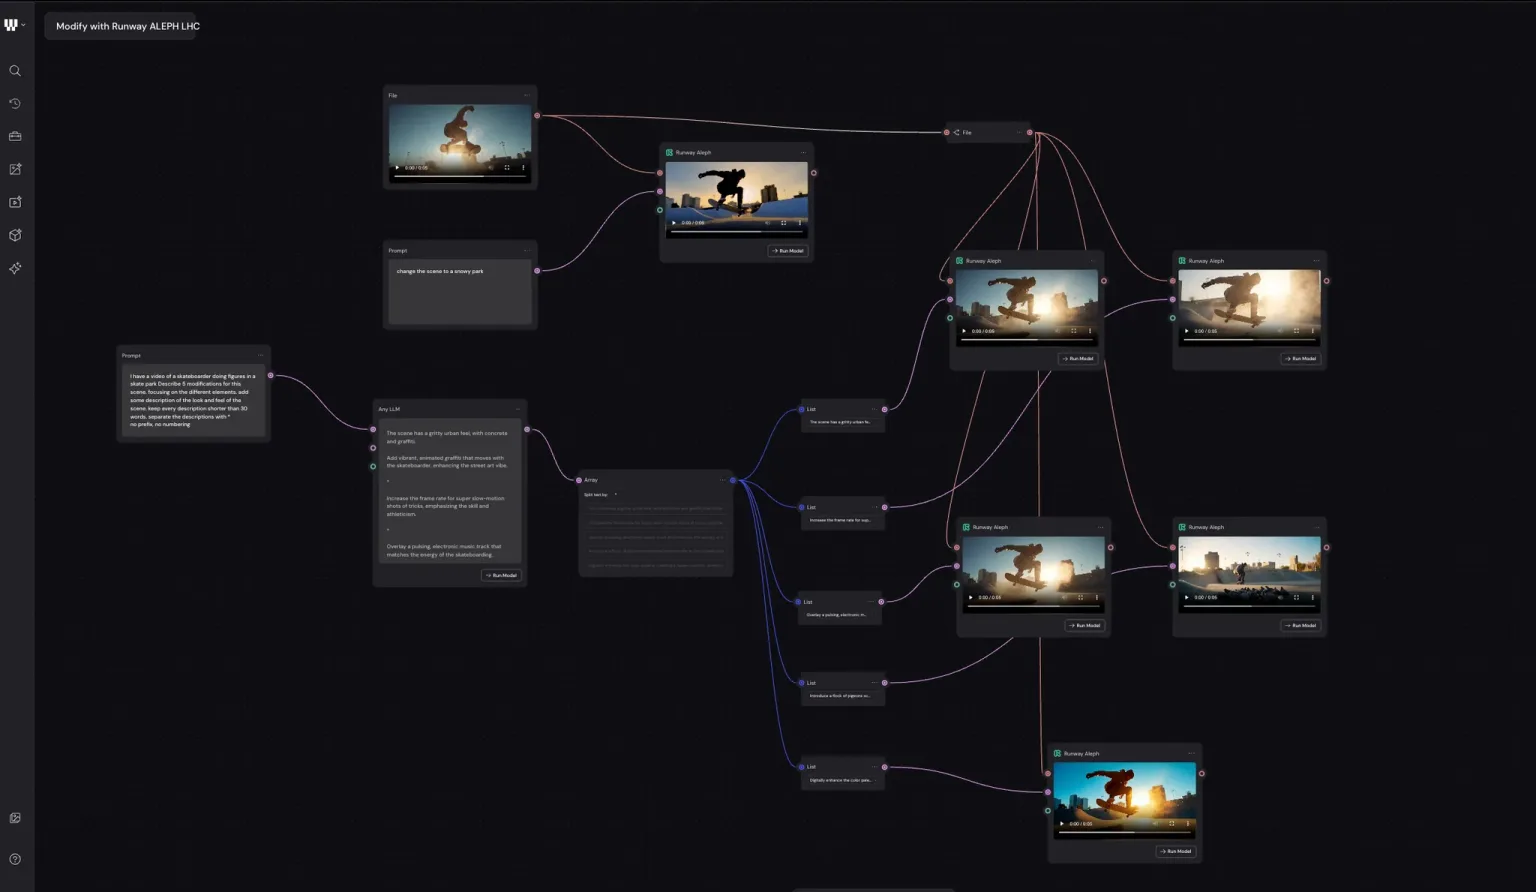Open video kebab menu on the wide-shot distant skater video
Screen dimensions: 1536x892
pyautogui.click(x=1313, y=598)
